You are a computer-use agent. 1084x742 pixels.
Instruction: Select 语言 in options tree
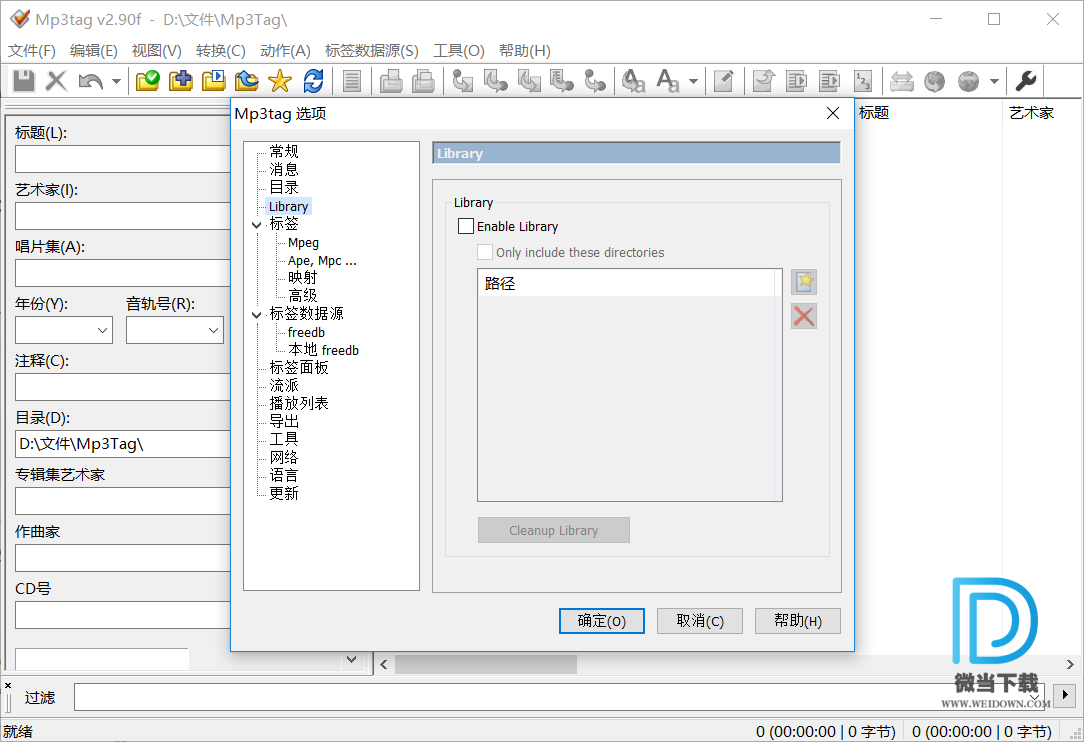pos(284,475)
